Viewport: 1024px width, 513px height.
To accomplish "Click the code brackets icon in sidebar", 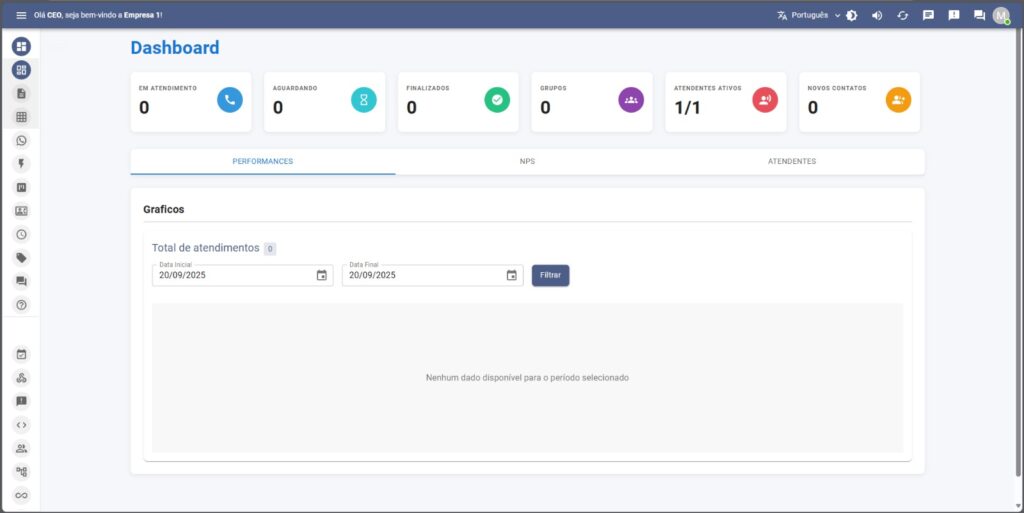I will click(21, 424).
